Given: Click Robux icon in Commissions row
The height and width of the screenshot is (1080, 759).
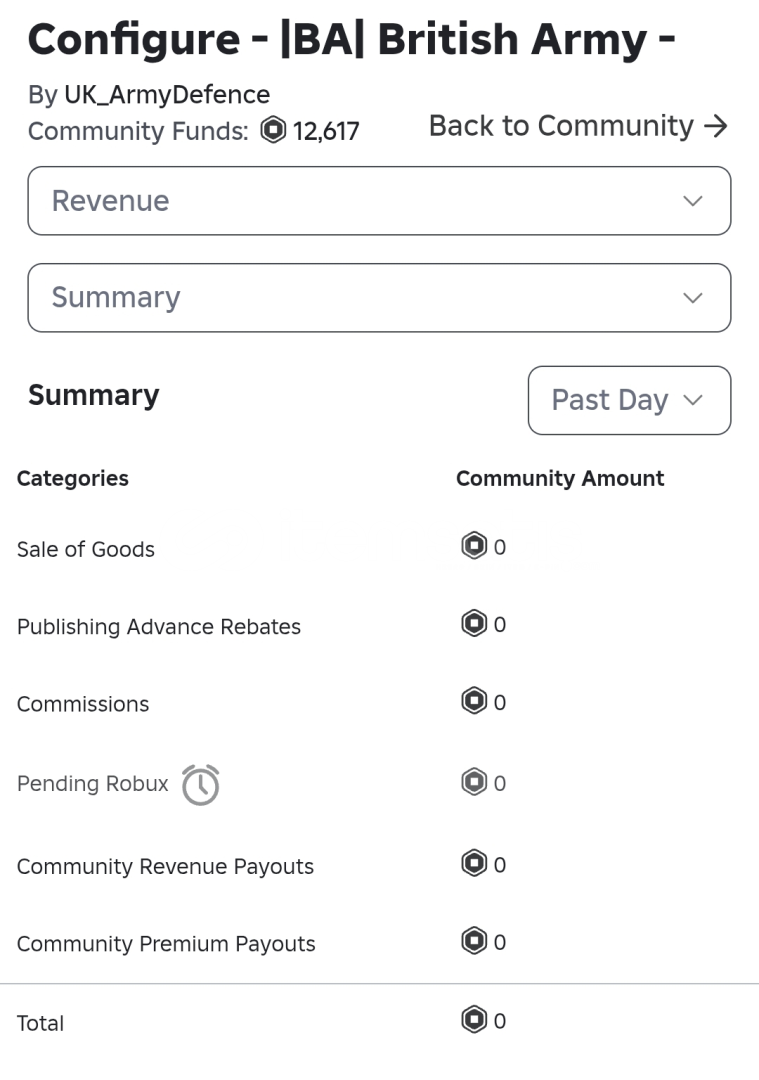Looking at the screenshot, I should 473,702.
